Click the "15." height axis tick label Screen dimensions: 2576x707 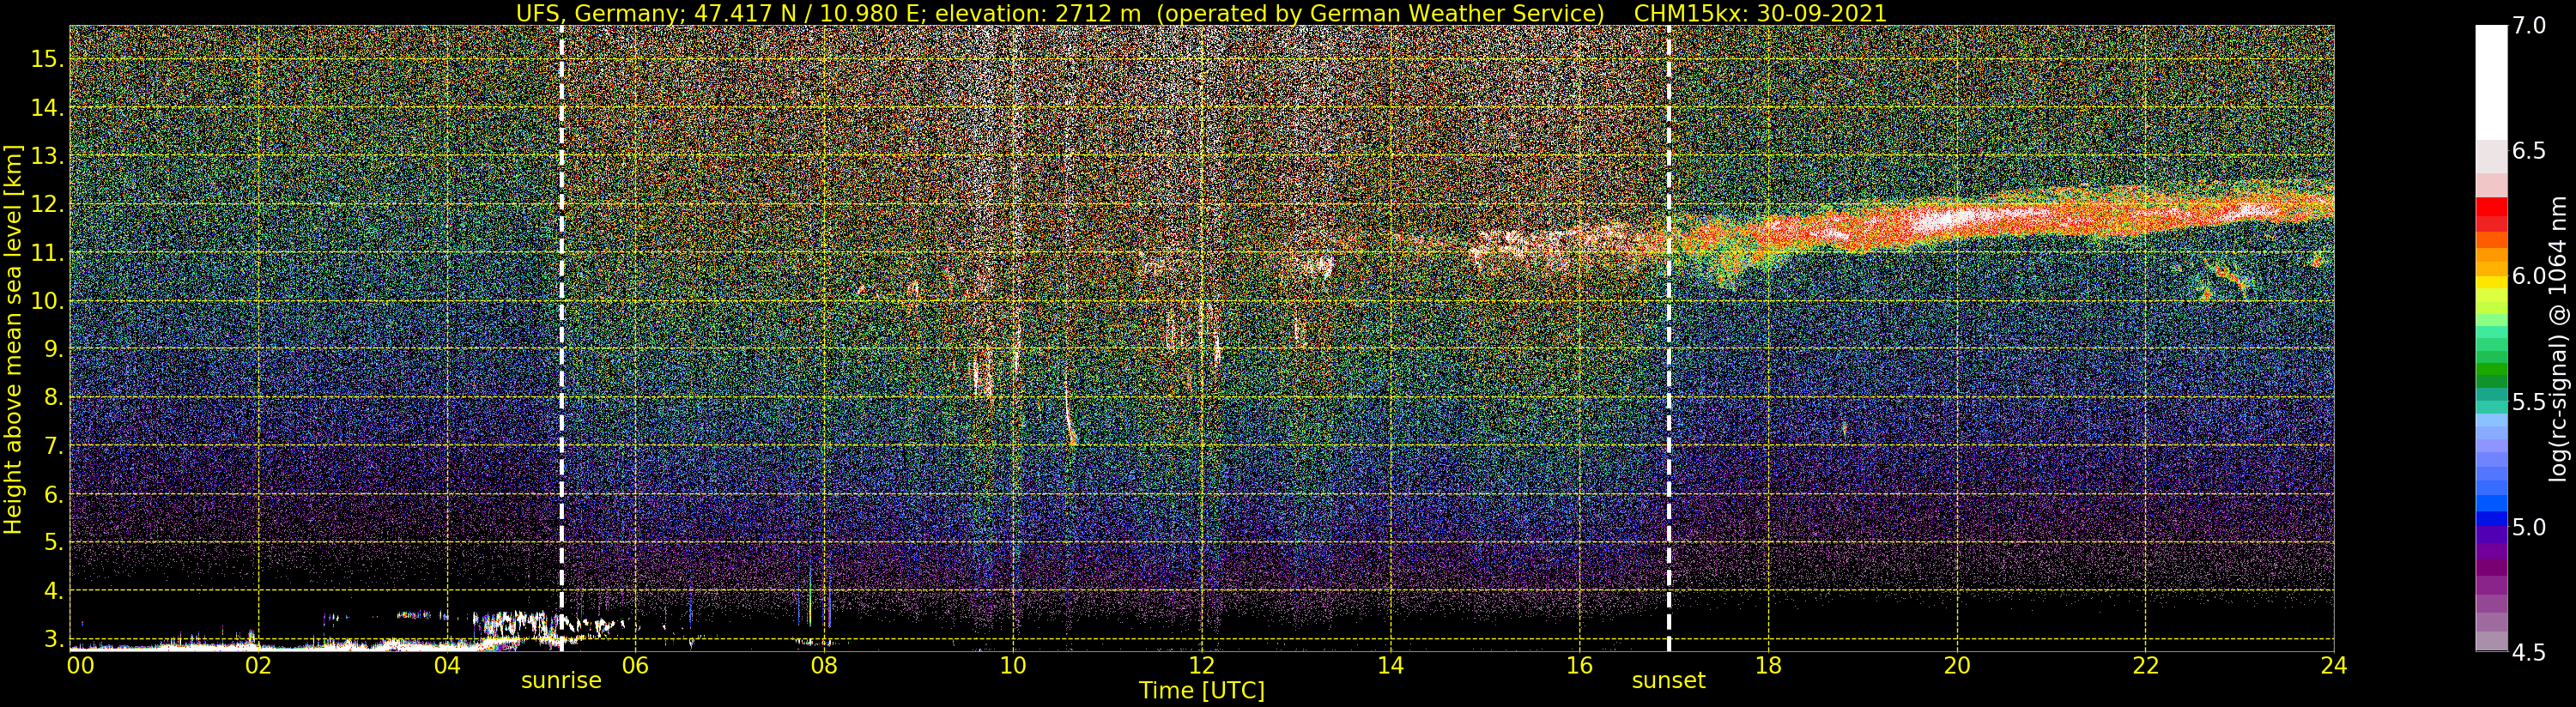tap(48, 59)
